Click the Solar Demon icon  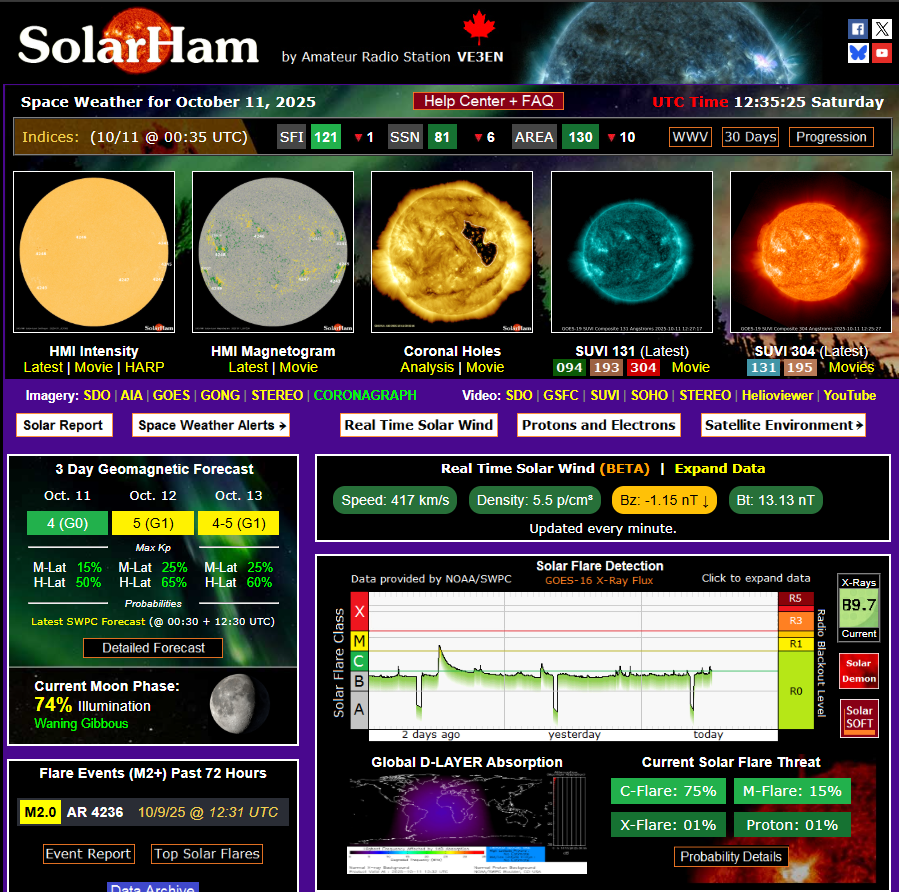click(858, 671)
